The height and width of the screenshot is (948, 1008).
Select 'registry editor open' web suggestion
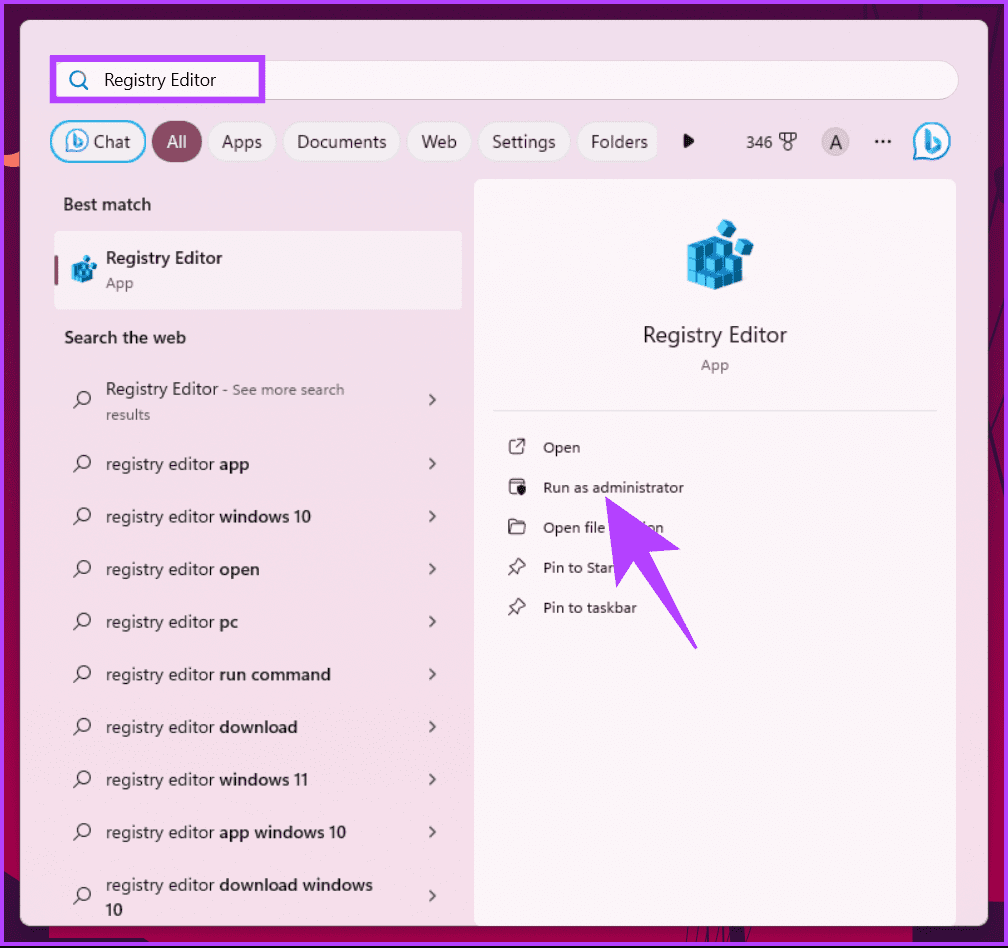point(258,569)
